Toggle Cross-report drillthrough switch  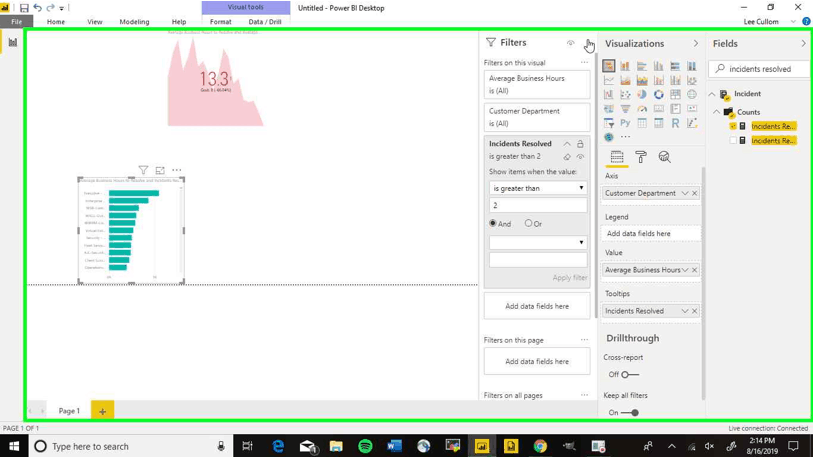pos(630,374)
